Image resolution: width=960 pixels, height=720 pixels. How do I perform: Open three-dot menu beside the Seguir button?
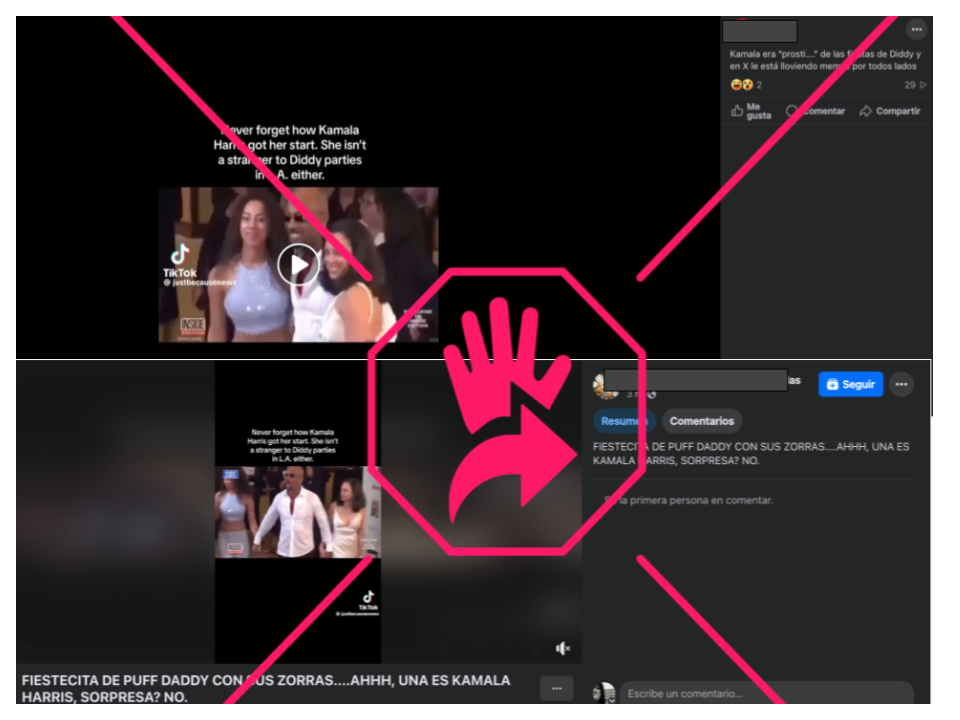click(902, 384)
